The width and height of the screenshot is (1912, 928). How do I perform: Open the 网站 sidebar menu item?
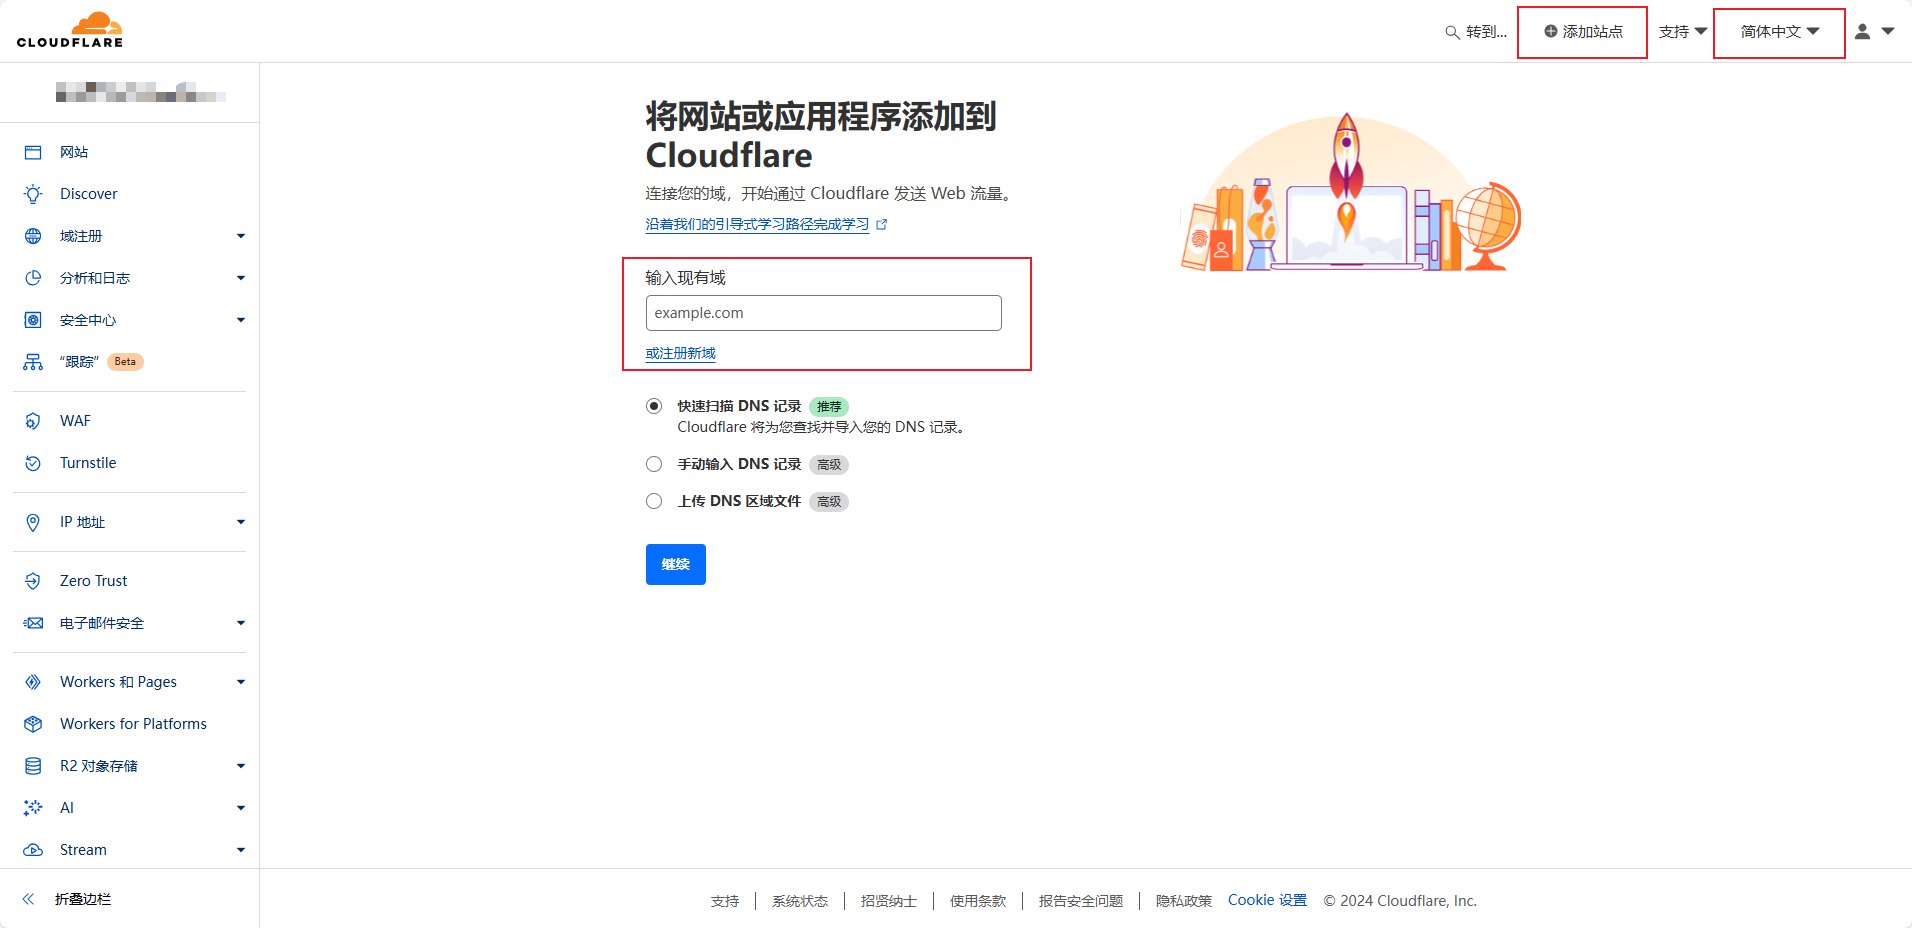coord(74,152)
